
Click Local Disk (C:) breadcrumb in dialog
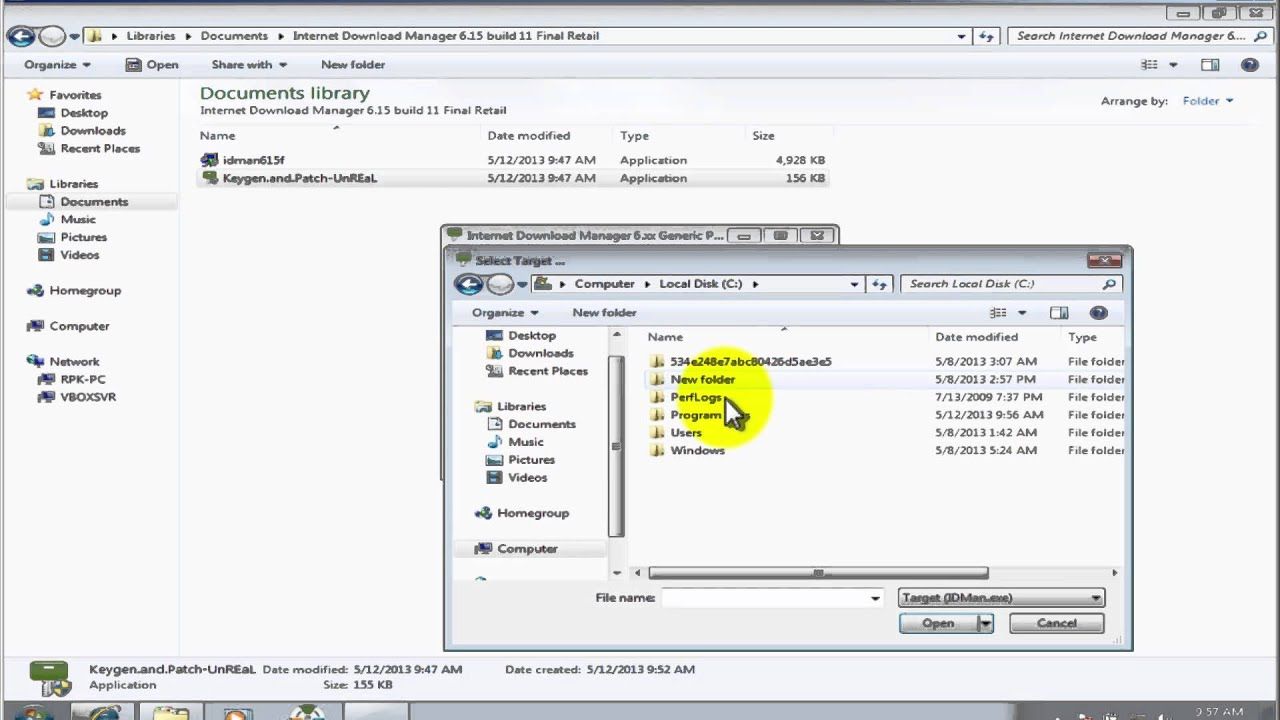(x=700, y=284)
